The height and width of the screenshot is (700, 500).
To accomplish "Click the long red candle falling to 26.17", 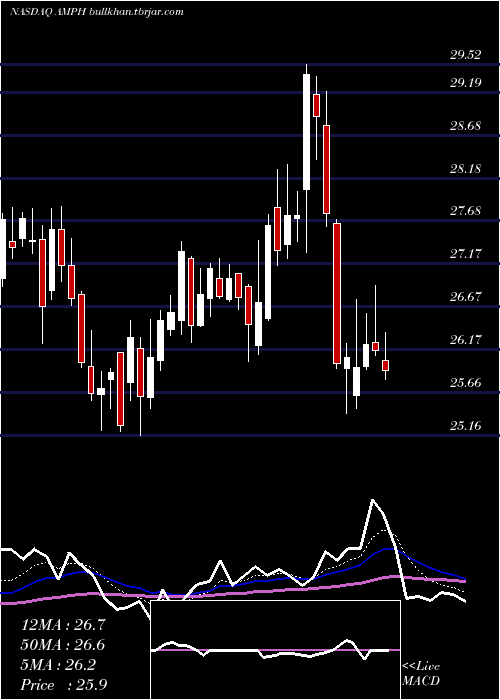I will point(337,293).
